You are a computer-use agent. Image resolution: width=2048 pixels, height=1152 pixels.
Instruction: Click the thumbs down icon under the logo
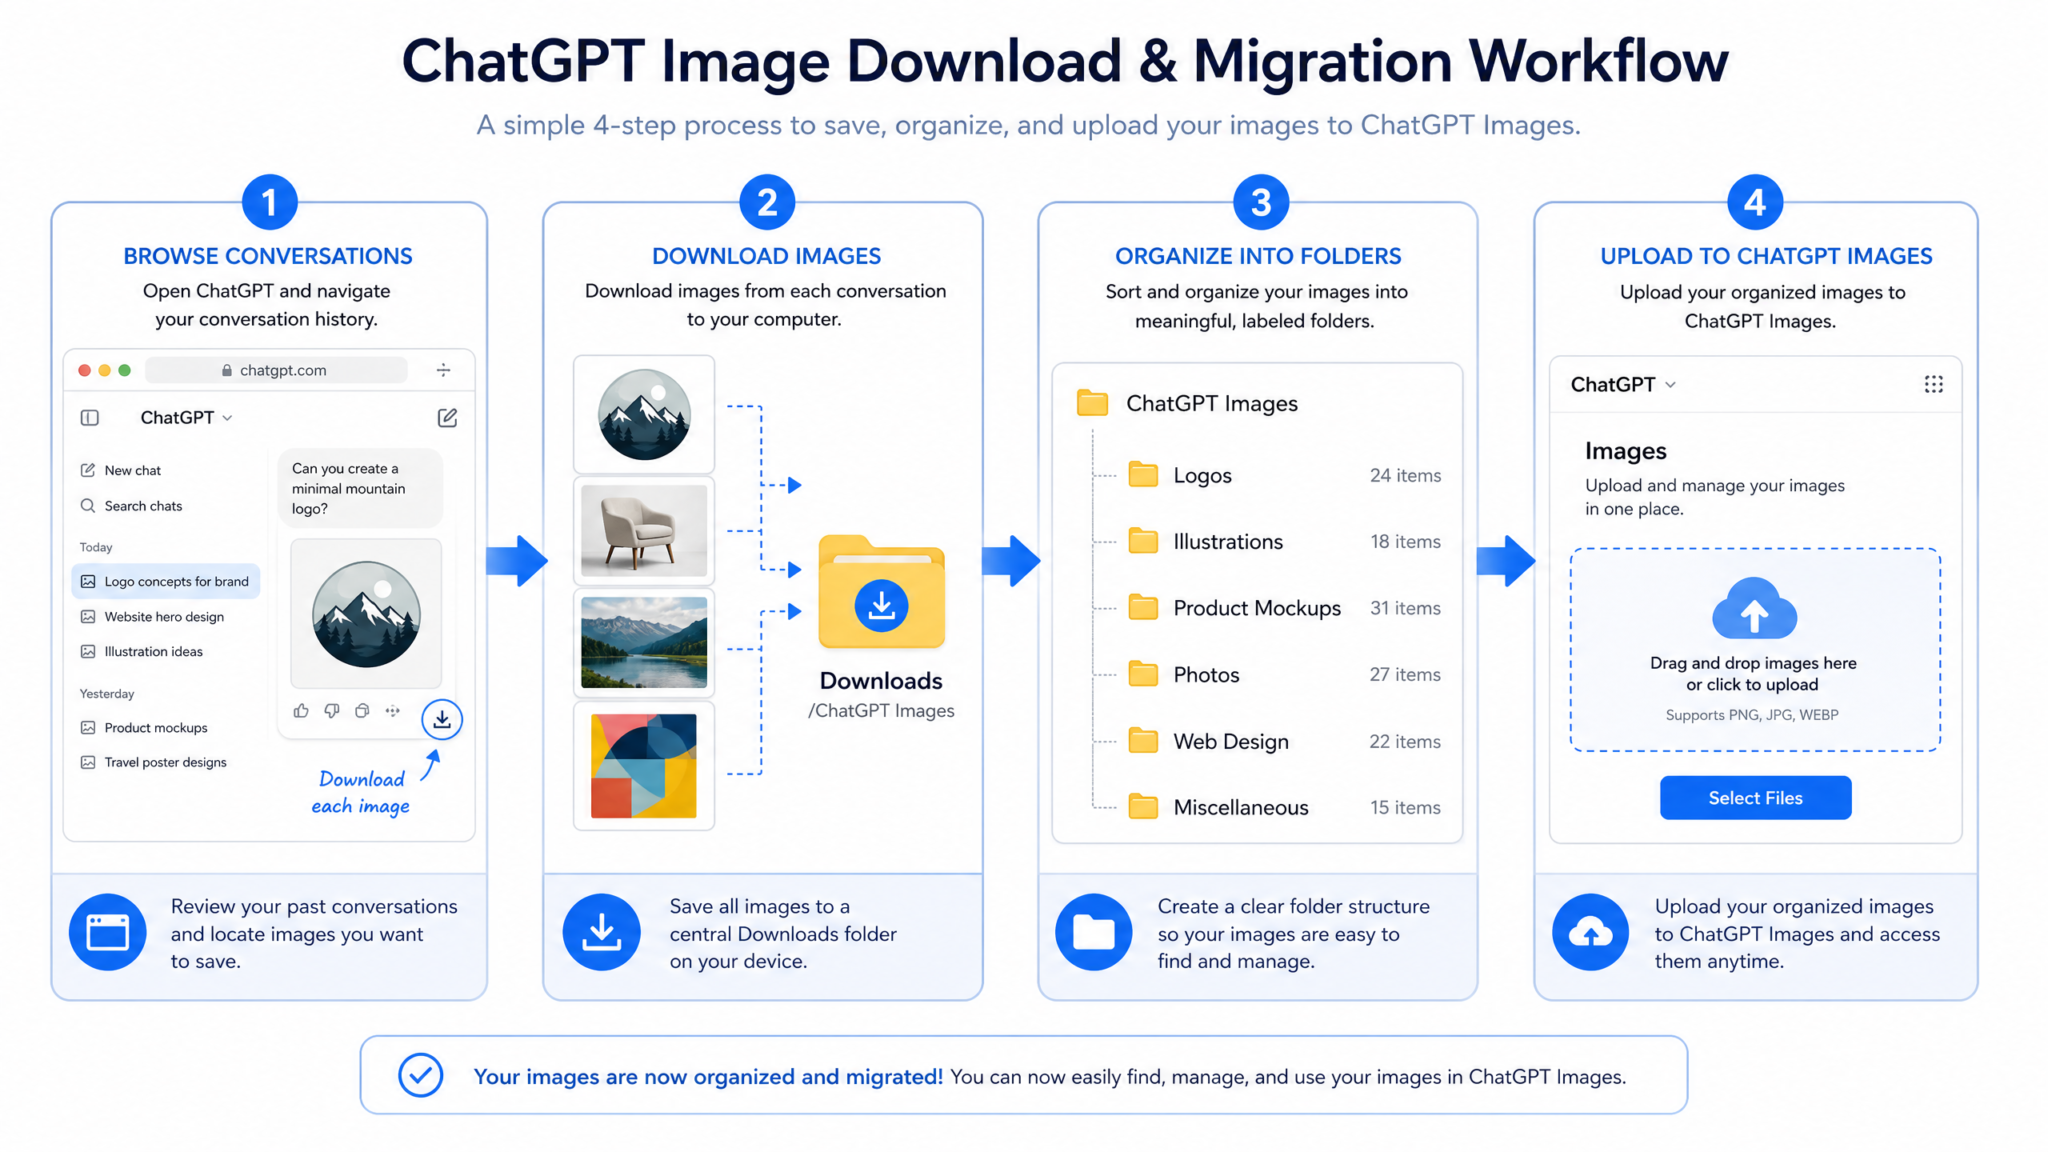[x=332, y=711]
